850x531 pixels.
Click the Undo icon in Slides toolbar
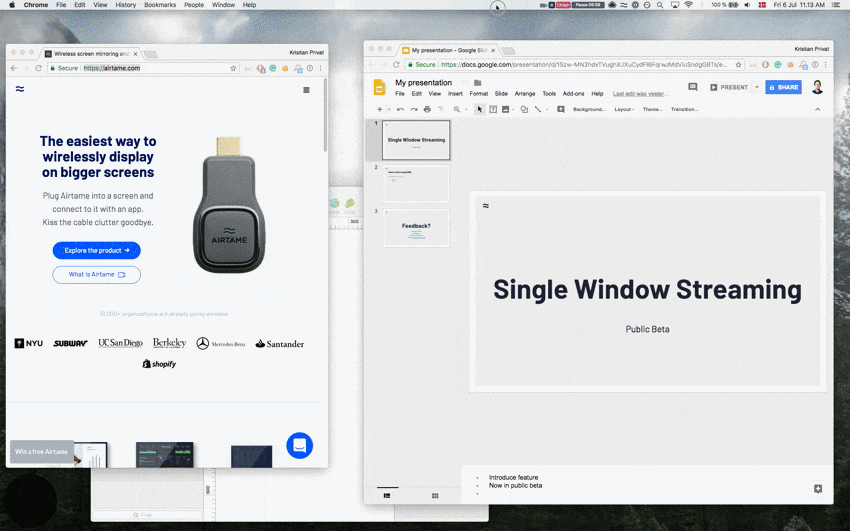point(401,109)
